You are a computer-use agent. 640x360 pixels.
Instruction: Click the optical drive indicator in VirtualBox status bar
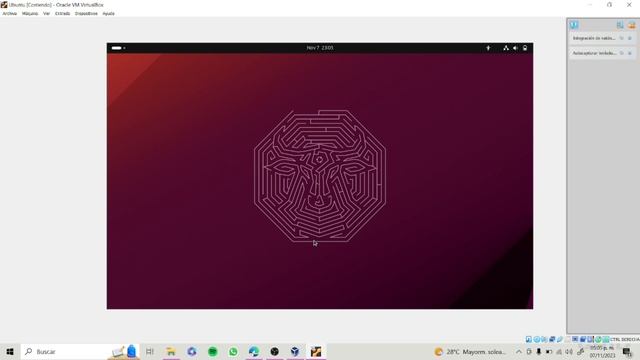pos(537,340)
